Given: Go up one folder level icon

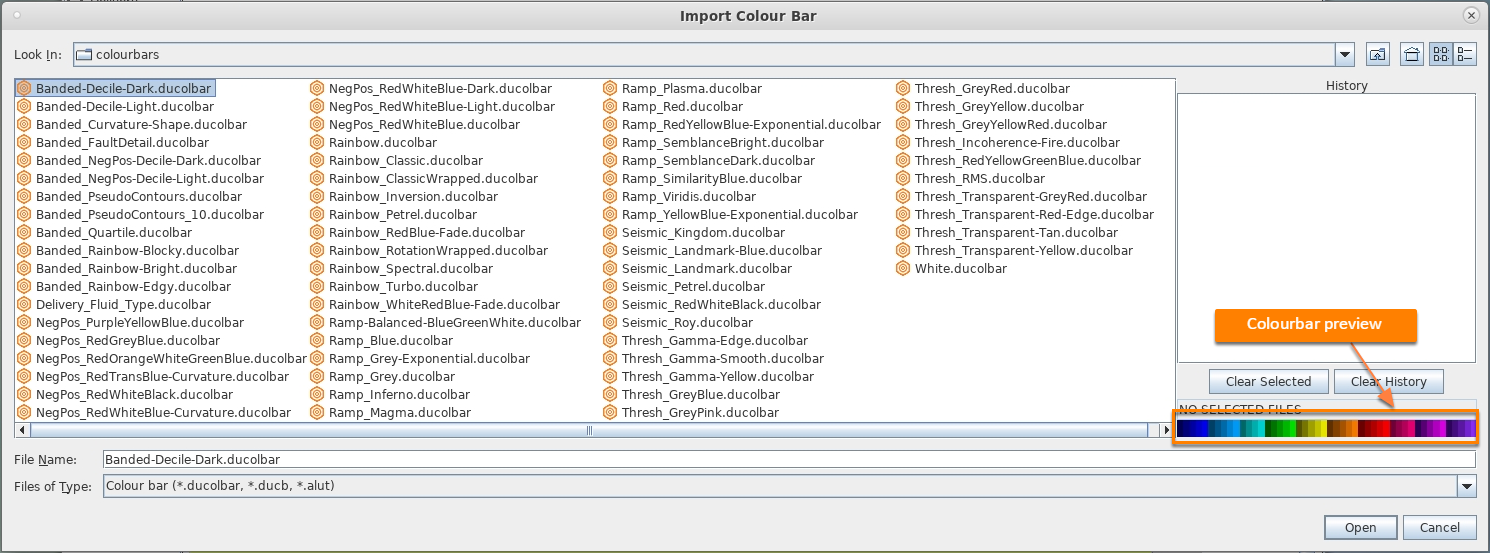Looking at the screenshot, I should [1377, 54].
